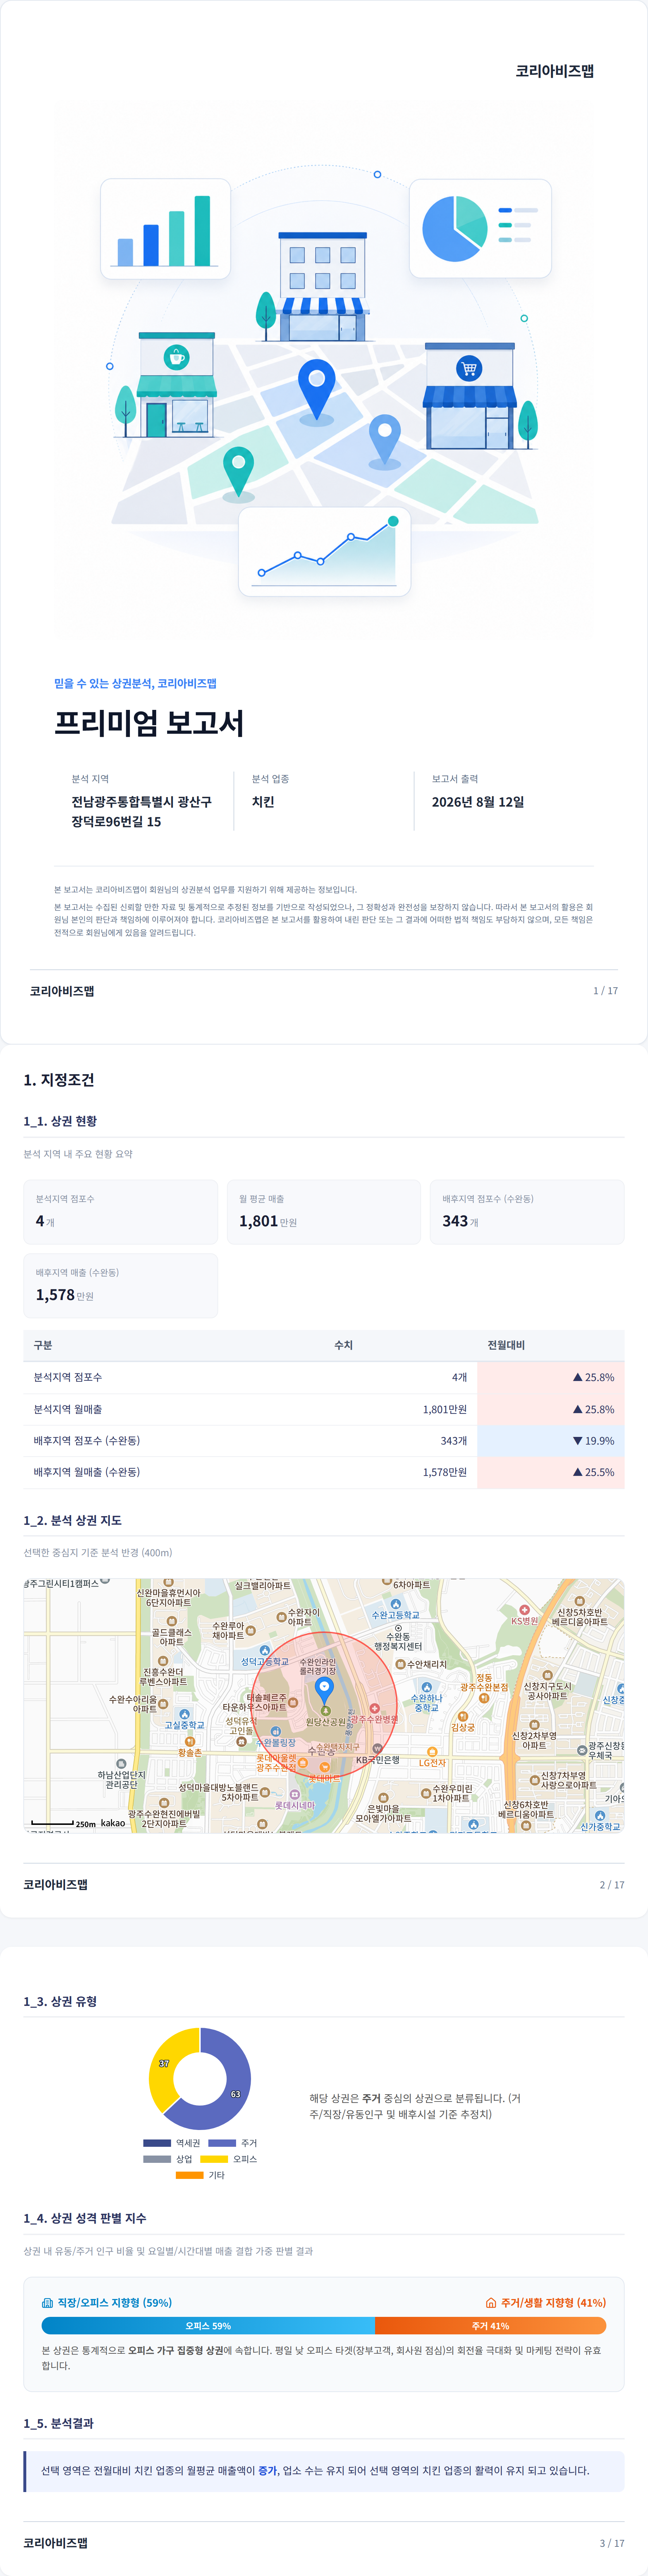
Task: Click the 오피스 yellow legend swatch
Action: pos(214,2159)
